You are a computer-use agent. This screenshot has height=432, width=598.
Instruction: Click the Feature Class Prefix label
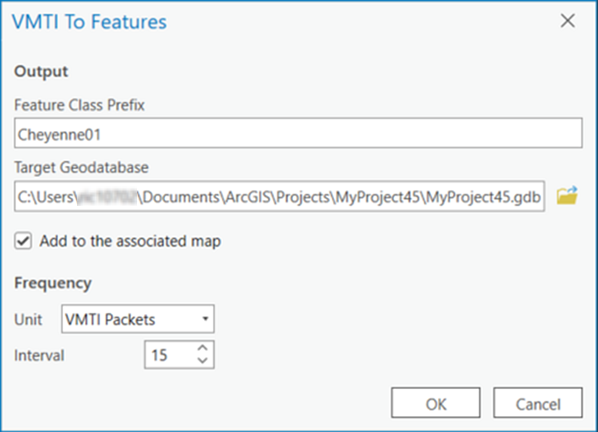(79, 105)
